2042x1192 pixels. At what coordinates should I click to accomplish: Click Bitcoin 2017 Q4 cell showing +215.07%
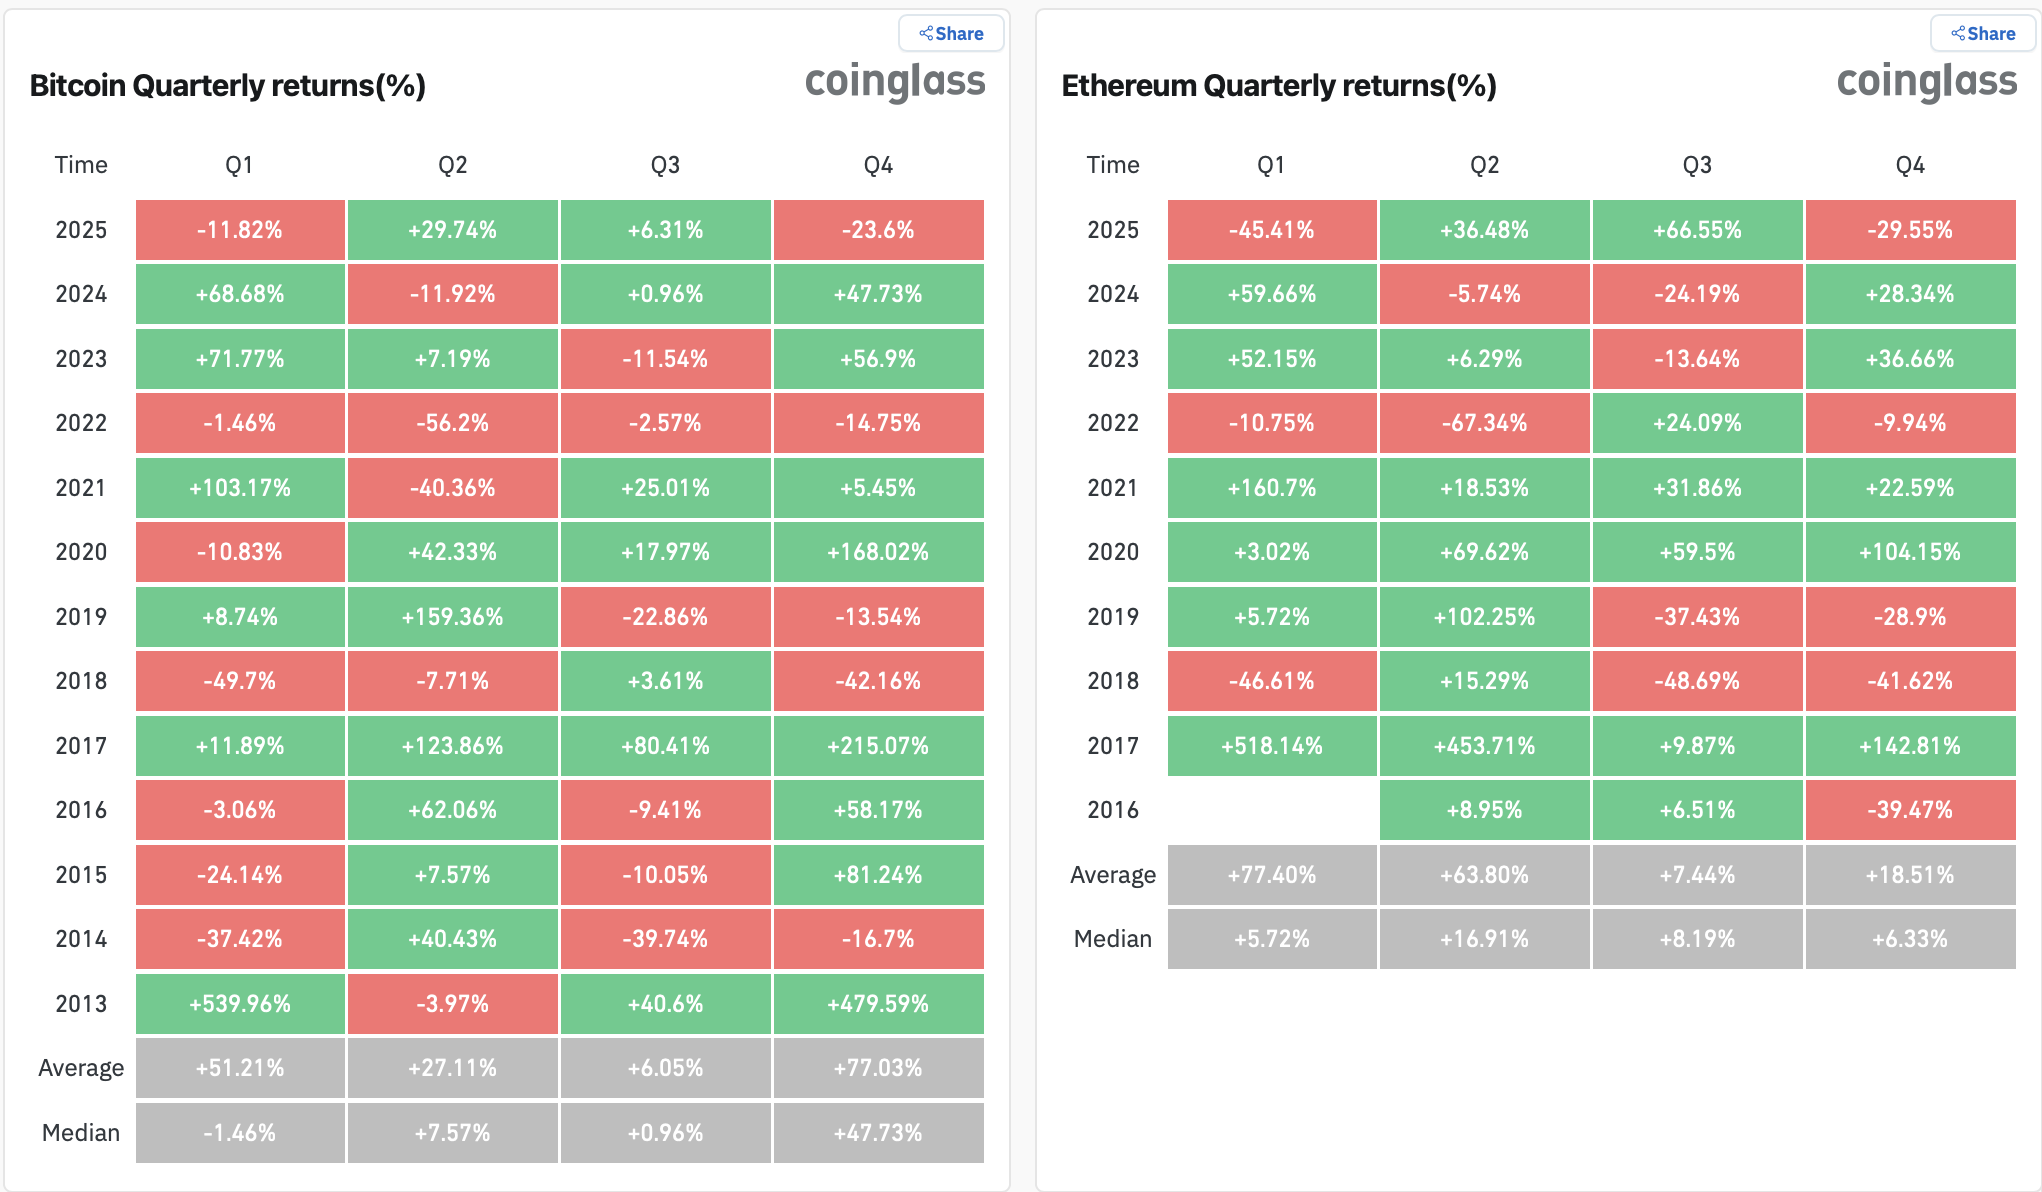[878, 746]
